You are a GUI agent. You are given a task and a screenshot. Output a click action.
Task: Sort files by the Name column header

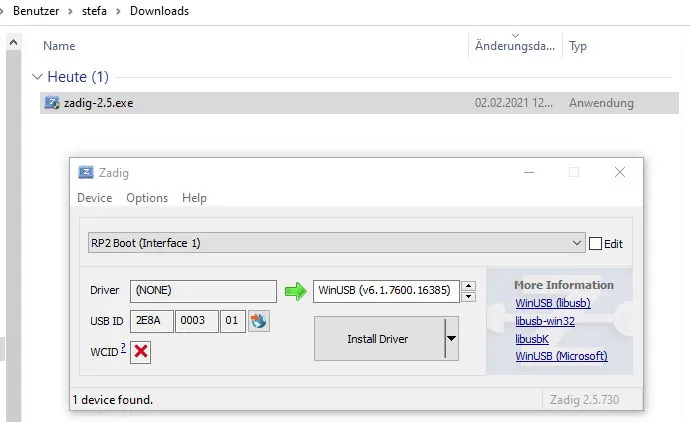pyautogui.click(x=59, y=46)
